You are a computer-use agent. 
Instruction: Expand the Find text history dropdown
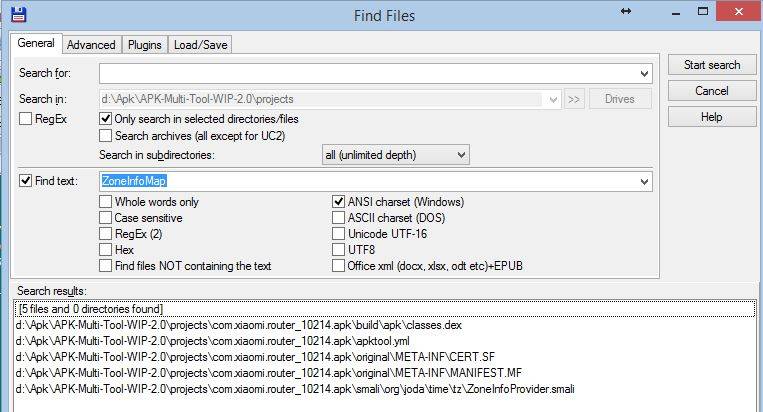pyautogui.click(x=645, y=182)
